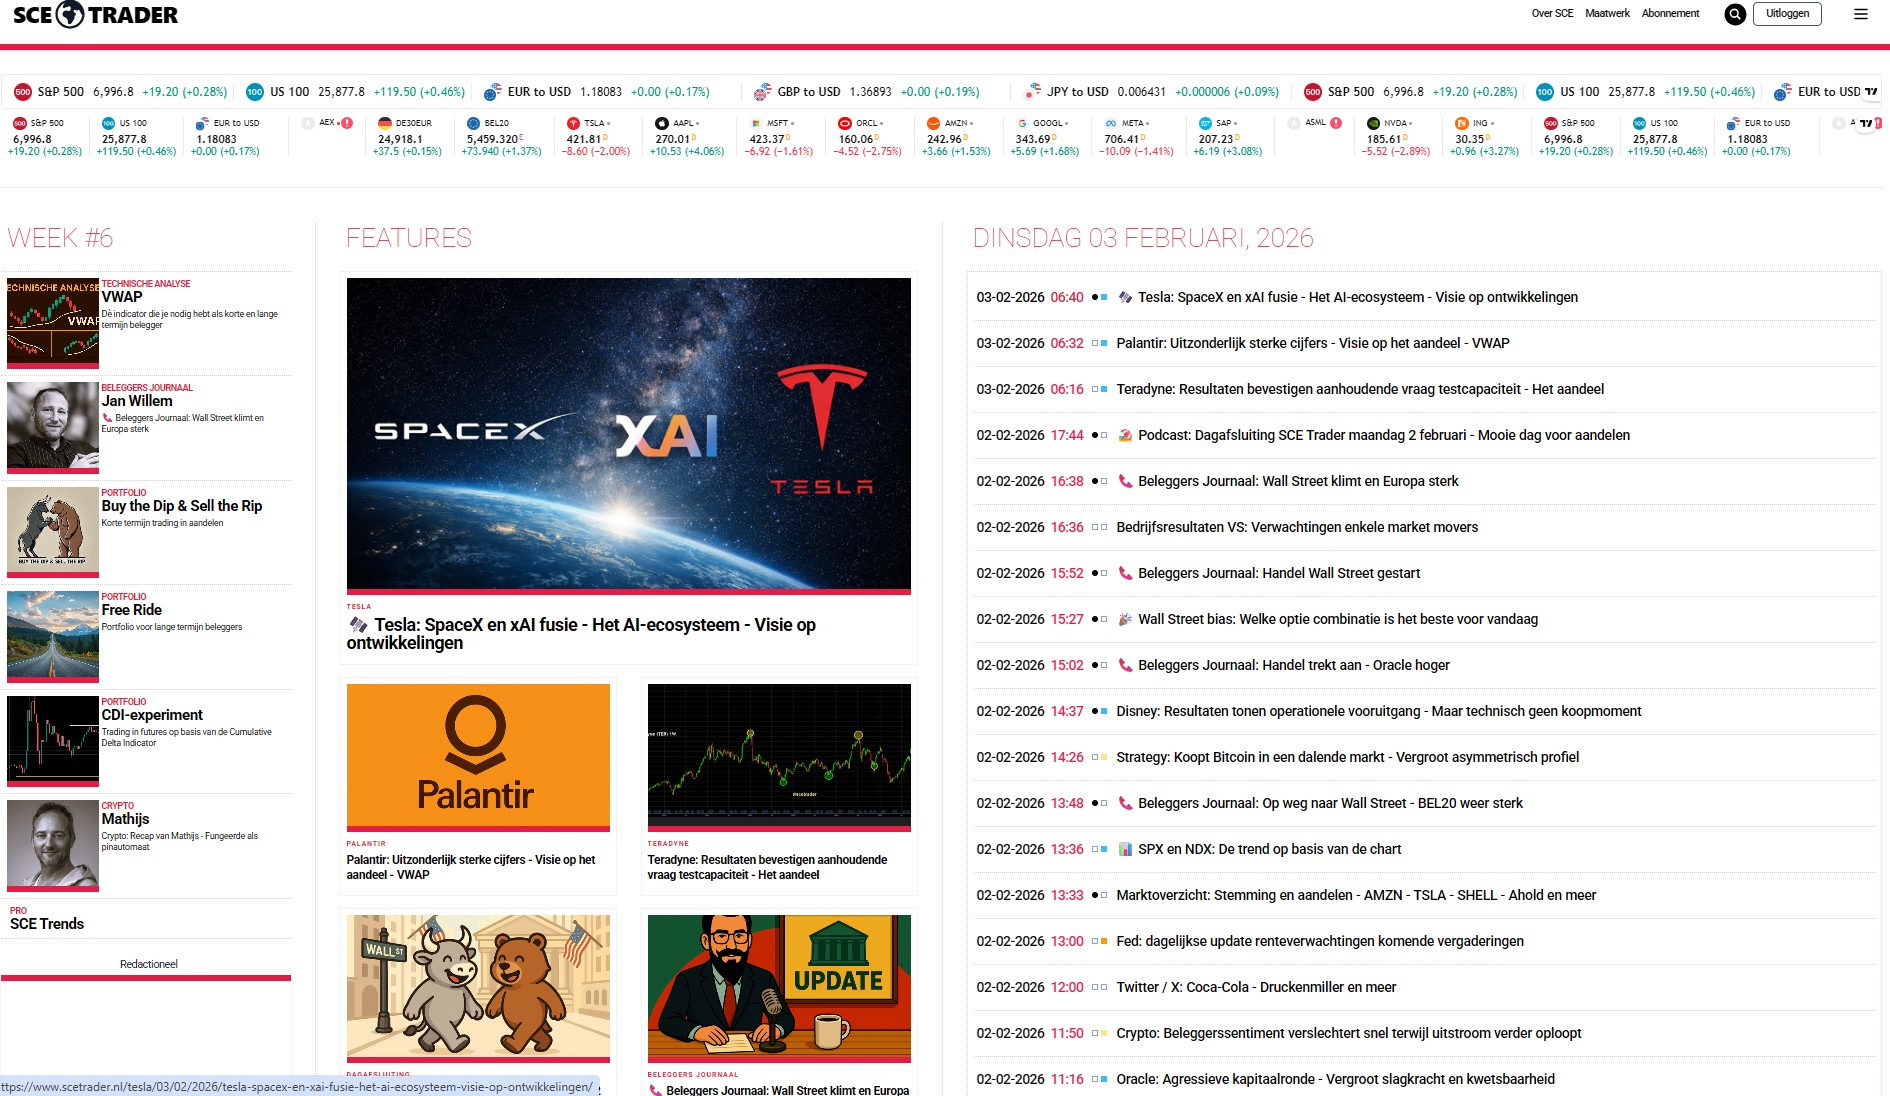Image resolution: width=1890 pixels, height=1096 pixels.
Task: Click GOOGL ticker icon in quotes bar
Action: tap(1022, 123)
